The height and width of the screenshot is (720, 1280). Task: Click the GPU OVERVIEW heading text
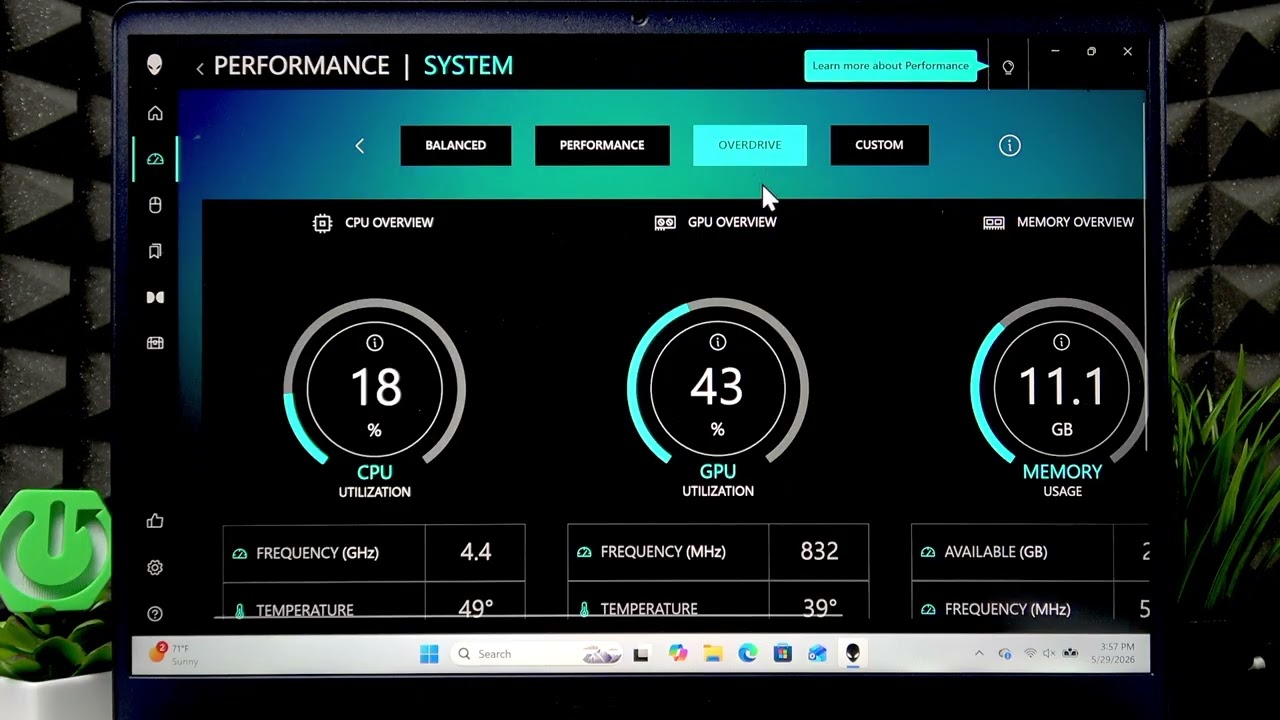pos(732,222)
